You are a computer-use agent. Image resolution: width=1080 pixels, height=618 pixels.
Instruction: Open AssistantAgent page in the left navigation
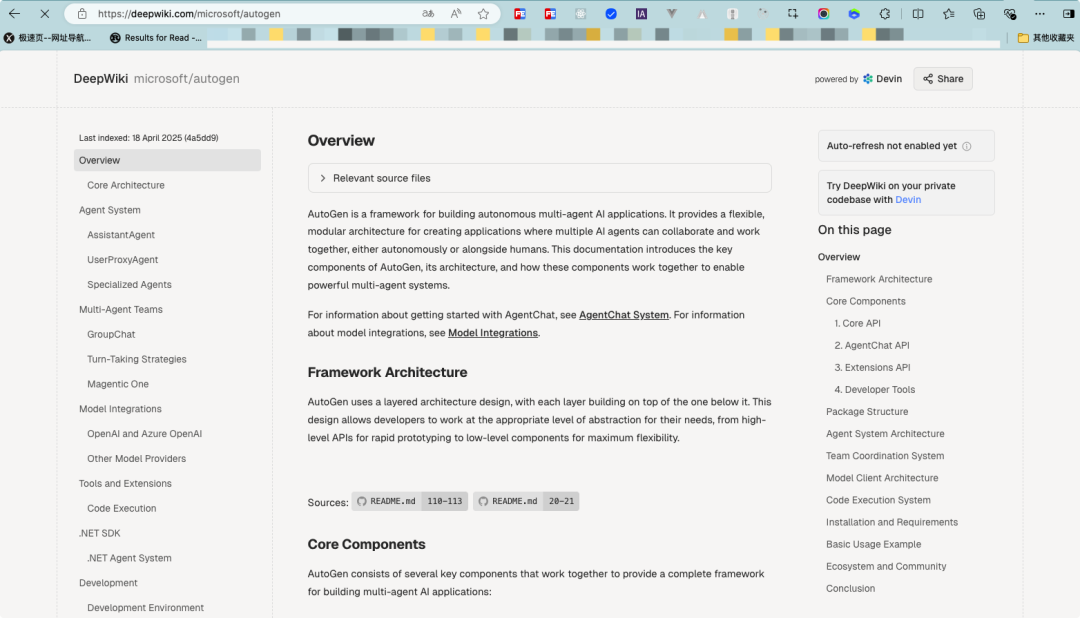pyautogui.click(x=121, y=235)
